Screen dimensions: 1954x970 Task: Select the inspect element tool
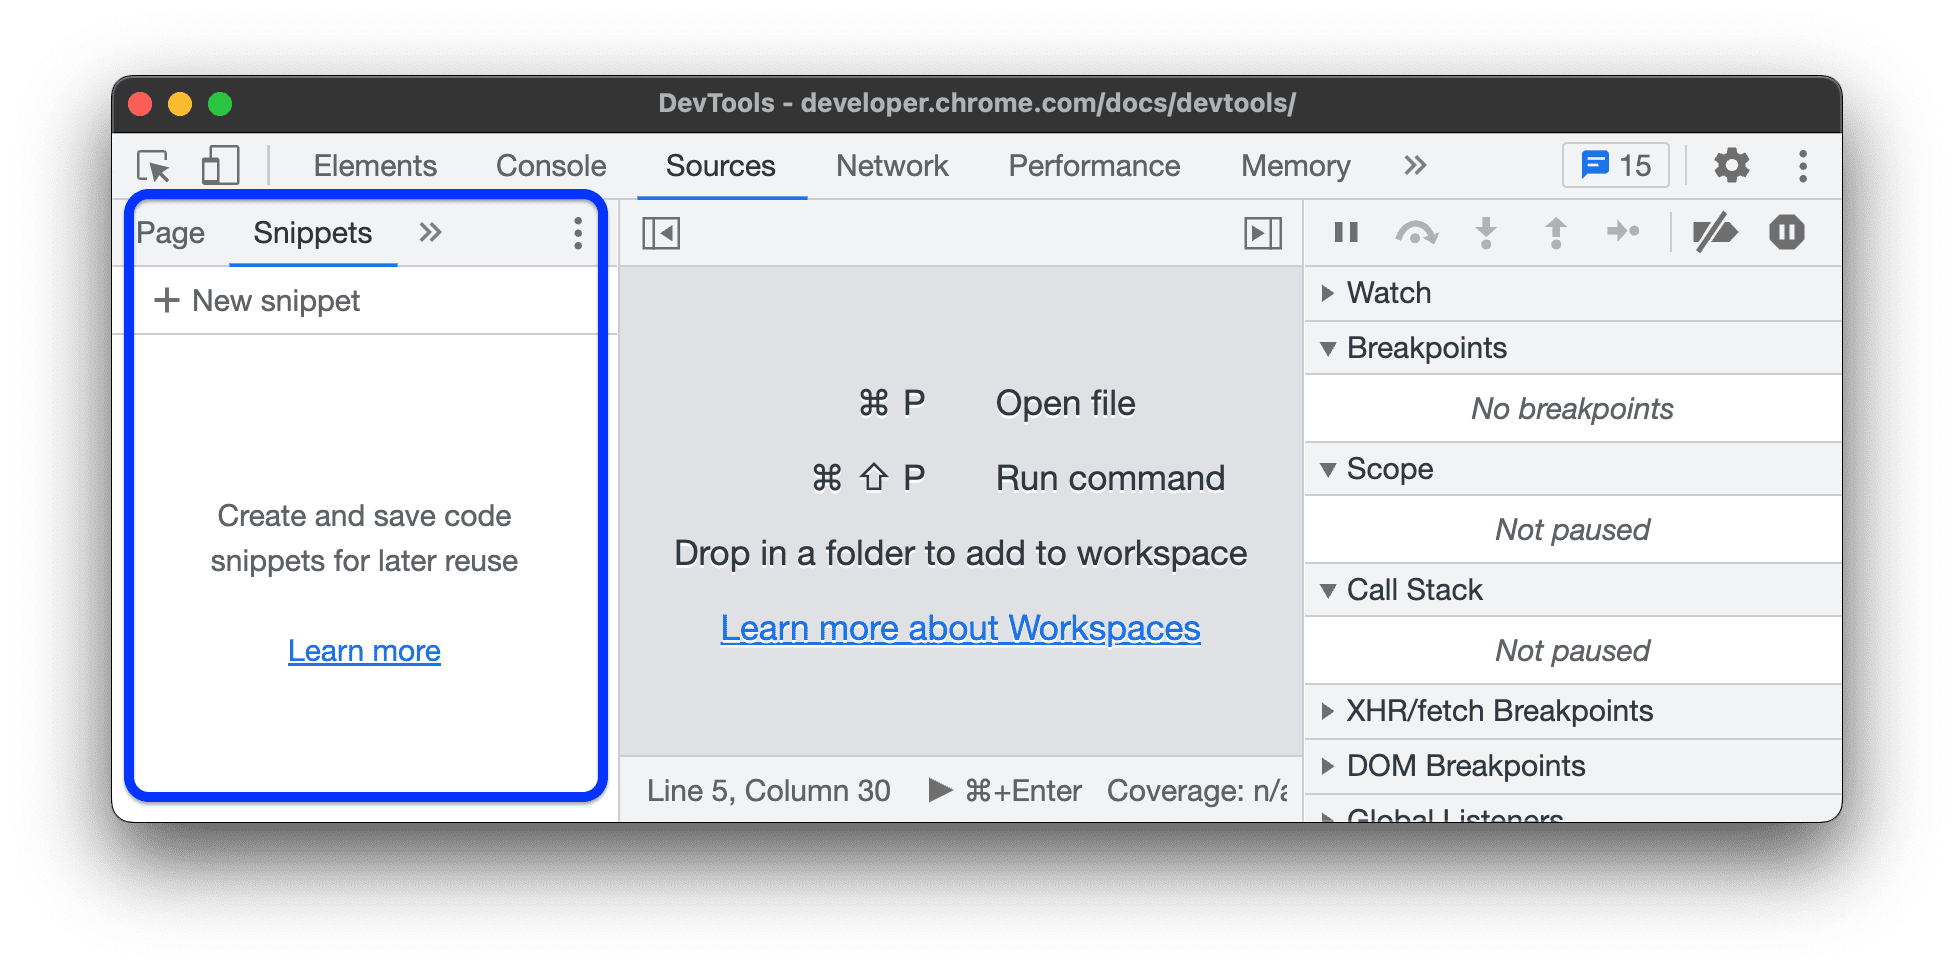155,167
